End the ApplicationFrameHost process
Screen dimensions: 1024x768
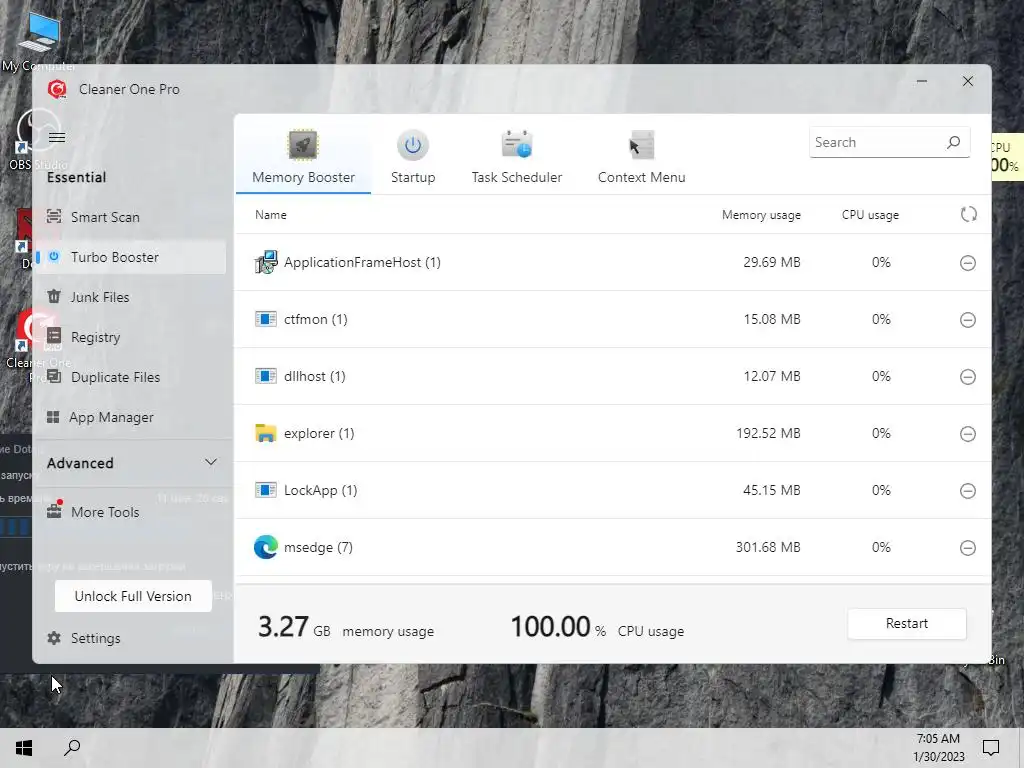(x=968, y=263)
